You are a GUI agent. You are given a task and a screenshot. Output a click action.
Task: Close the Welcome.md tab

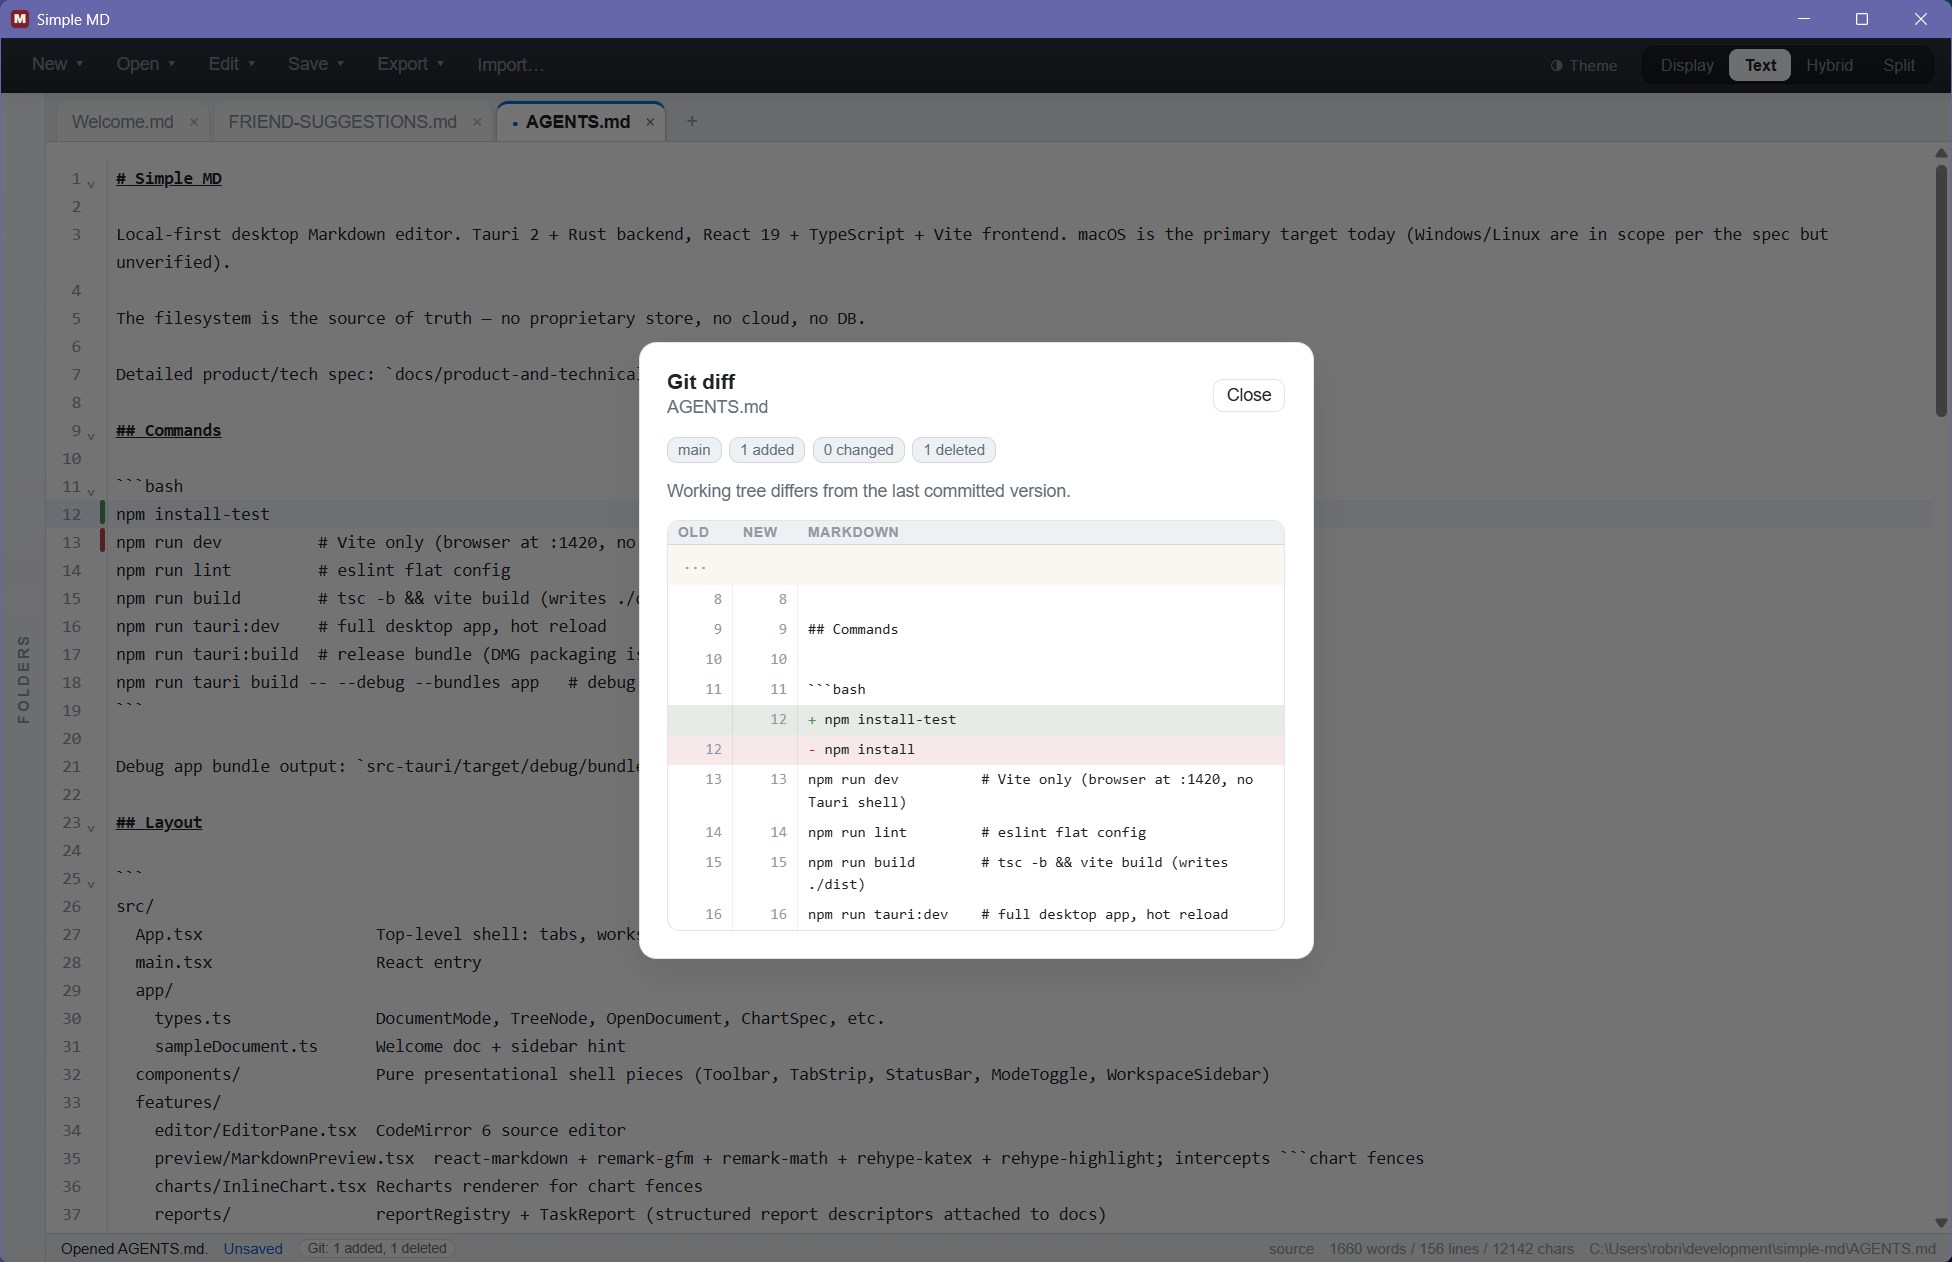(194, 122)
